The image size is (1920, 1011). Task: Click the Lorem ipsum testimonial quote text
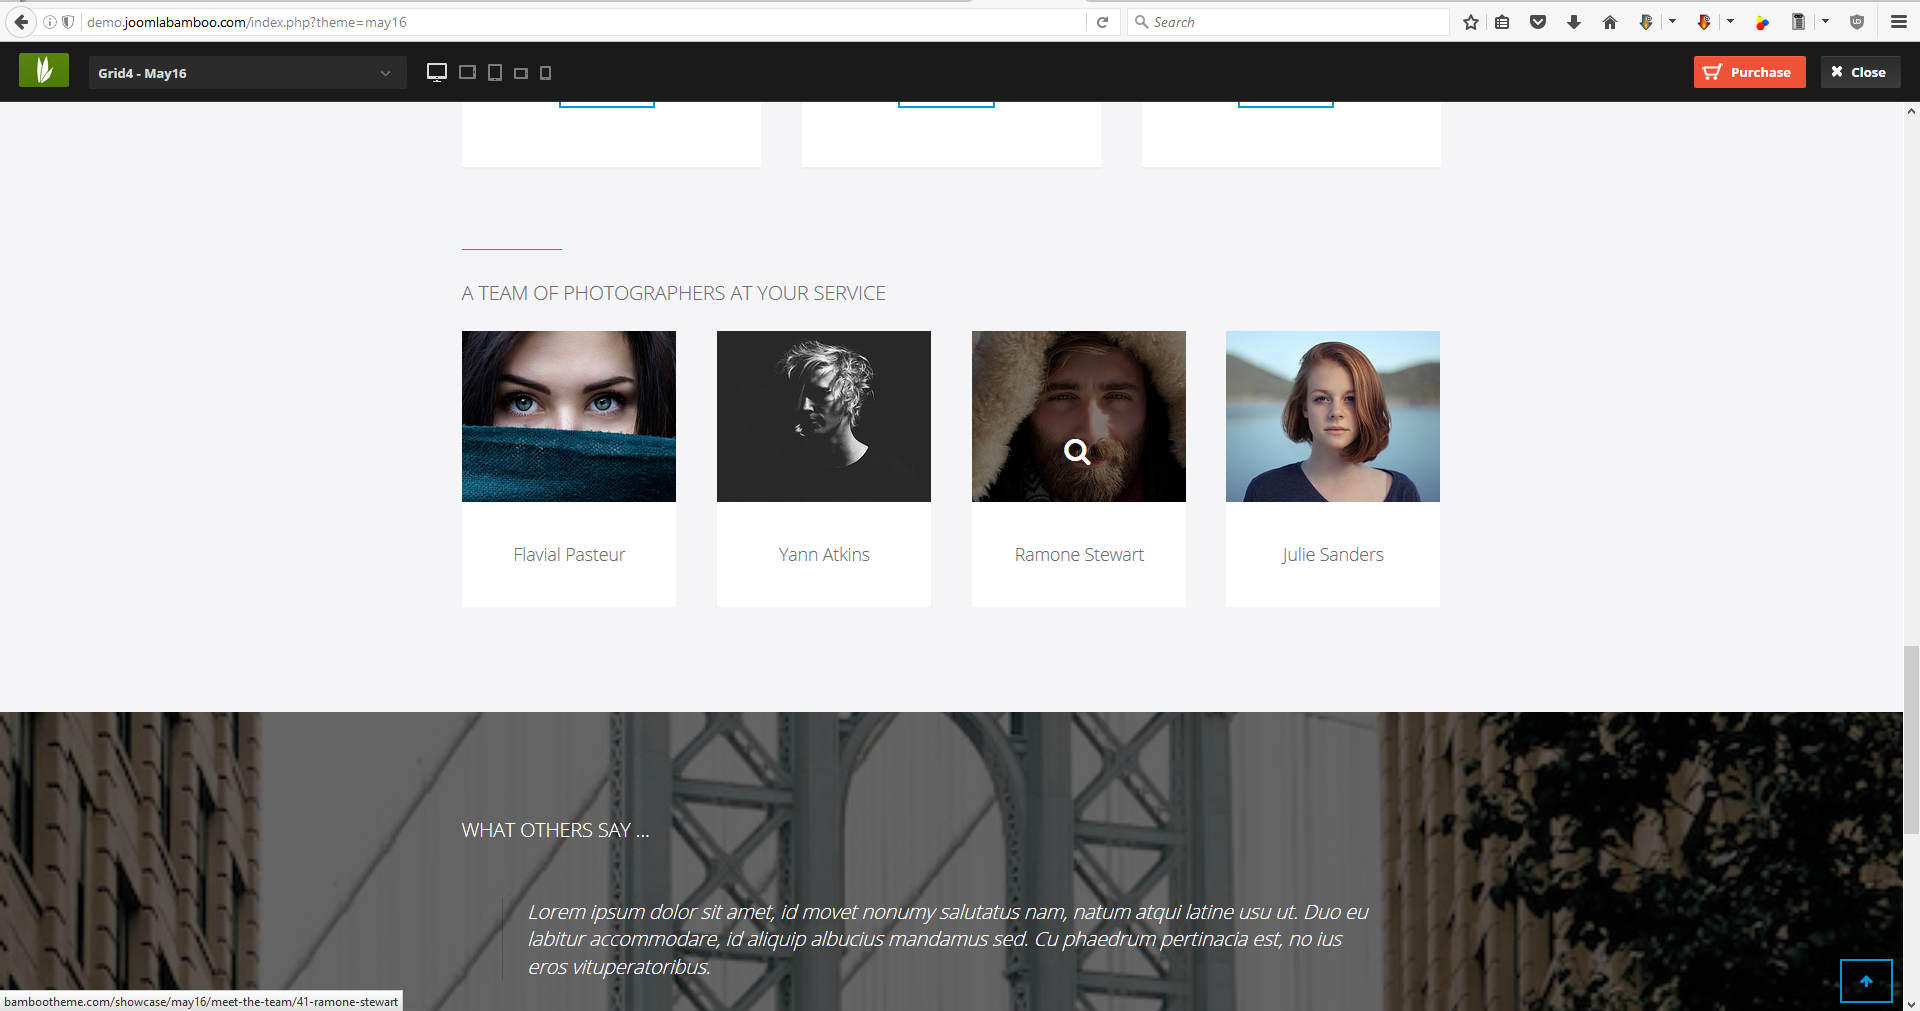tap(947, 939)
